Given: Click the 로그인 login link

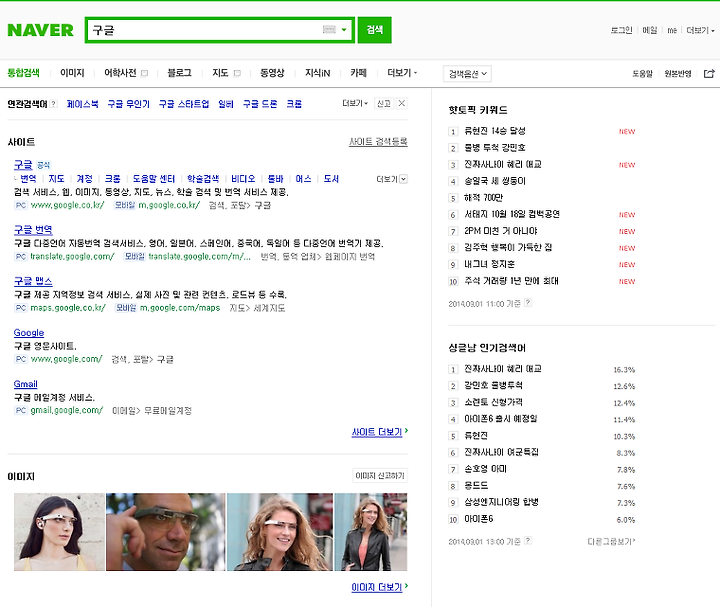Looking at the screenshot, I should tap(621, 30).
